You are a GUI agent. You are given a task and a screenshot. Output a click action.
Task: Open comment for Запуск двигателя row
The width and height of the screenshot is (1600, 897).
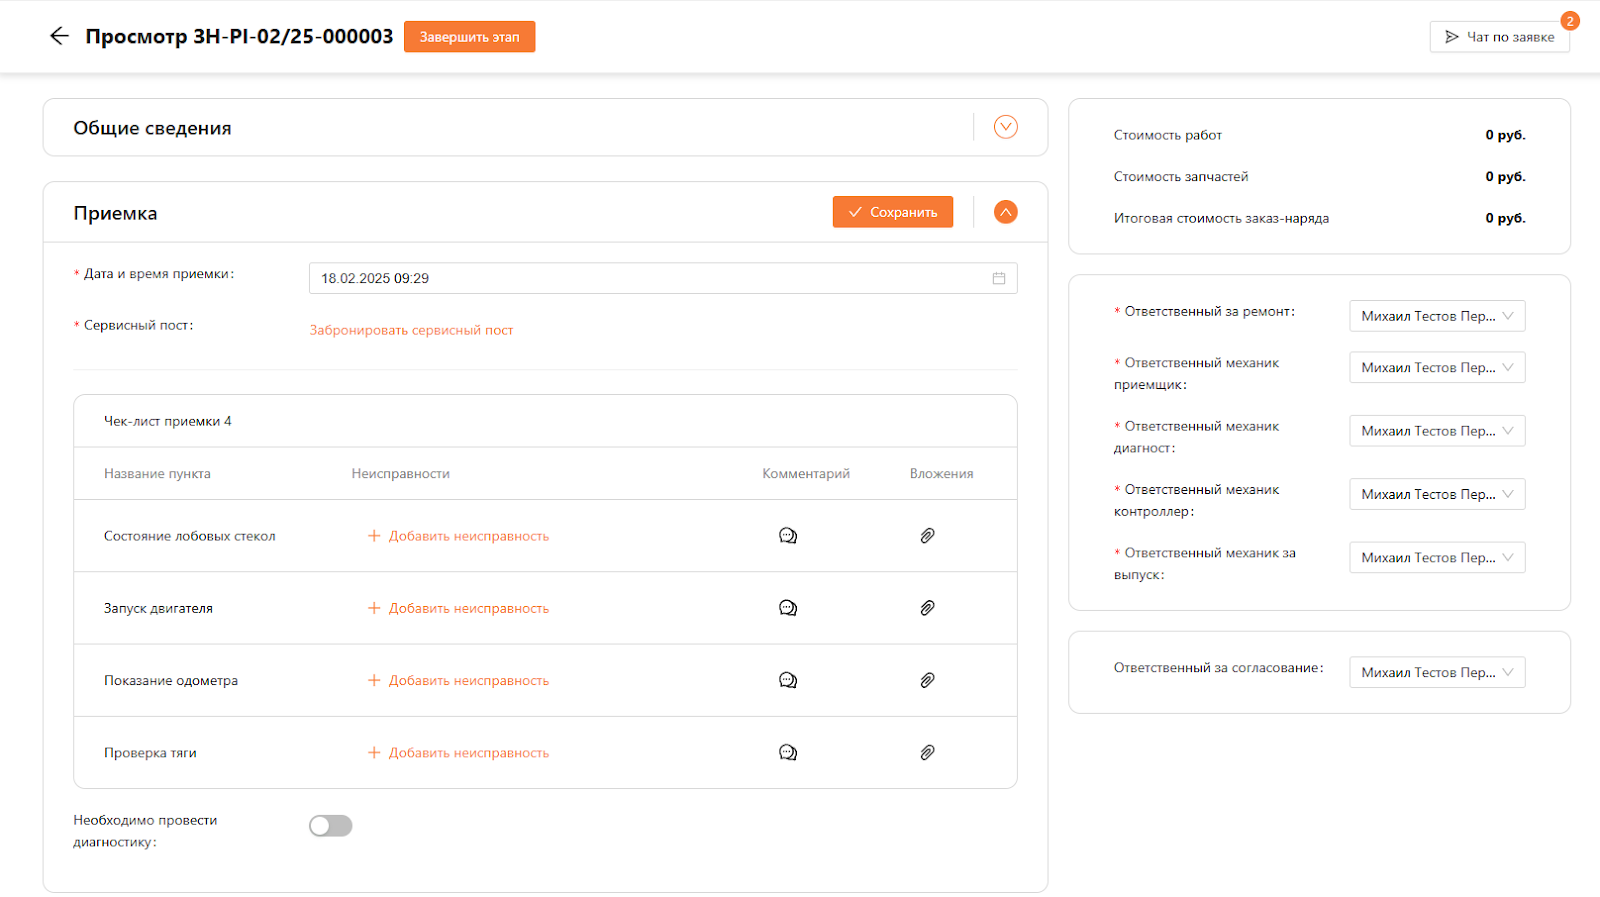tap(788, 608)
